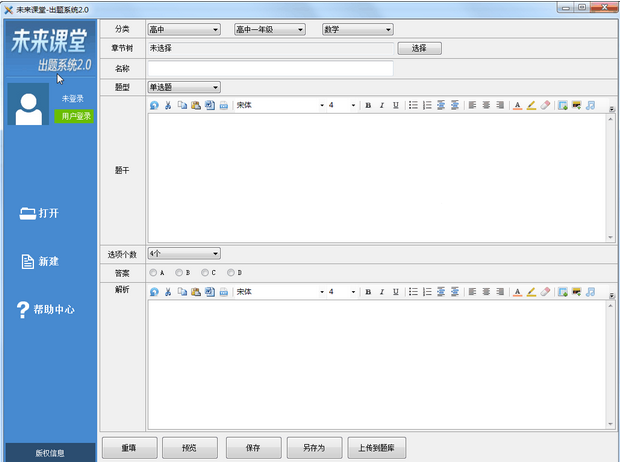Click paste icon in 题干 toolbar

click(196, 105)
